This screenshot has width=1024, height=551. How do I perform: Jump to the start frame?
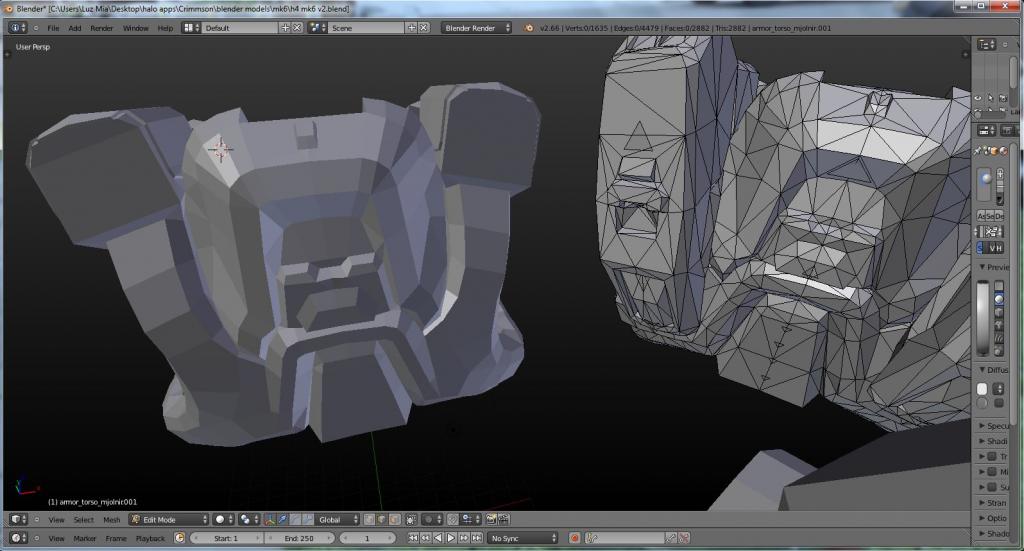pyautogui.click(x=413, y=538)
